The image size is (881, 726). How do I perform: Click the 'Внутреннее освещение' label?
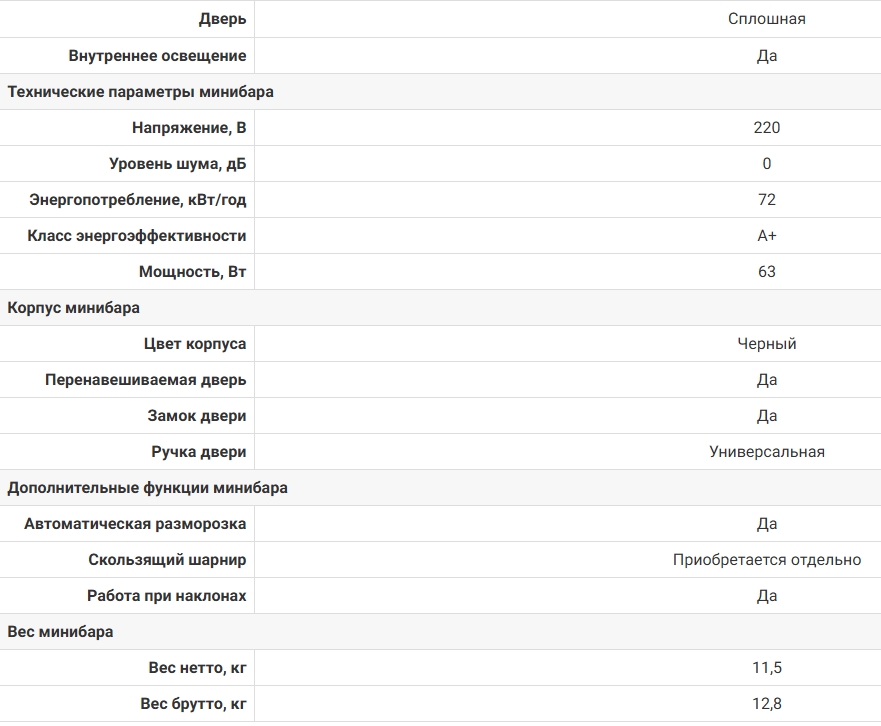pyautogui.click(x=157, y=56)
